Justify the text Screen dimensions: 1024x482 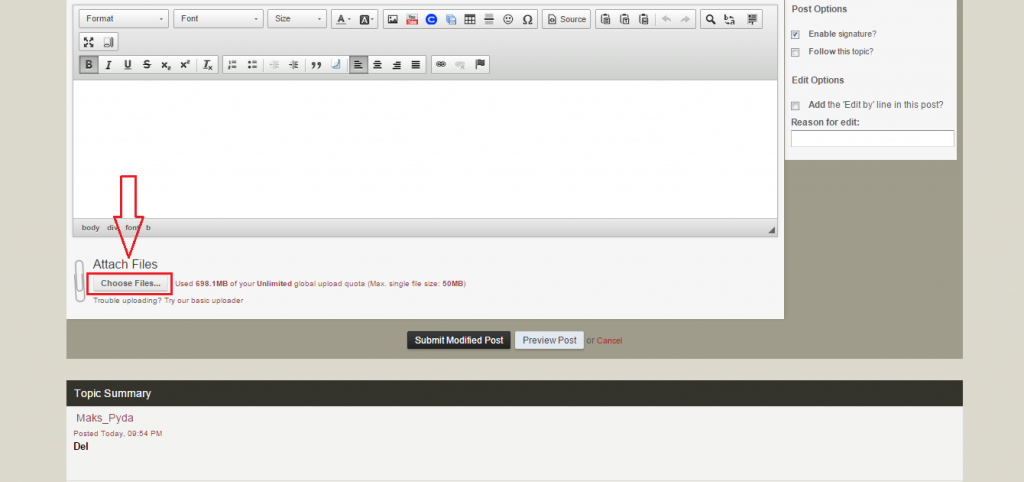pyautogui.click(x=416, y=64)
